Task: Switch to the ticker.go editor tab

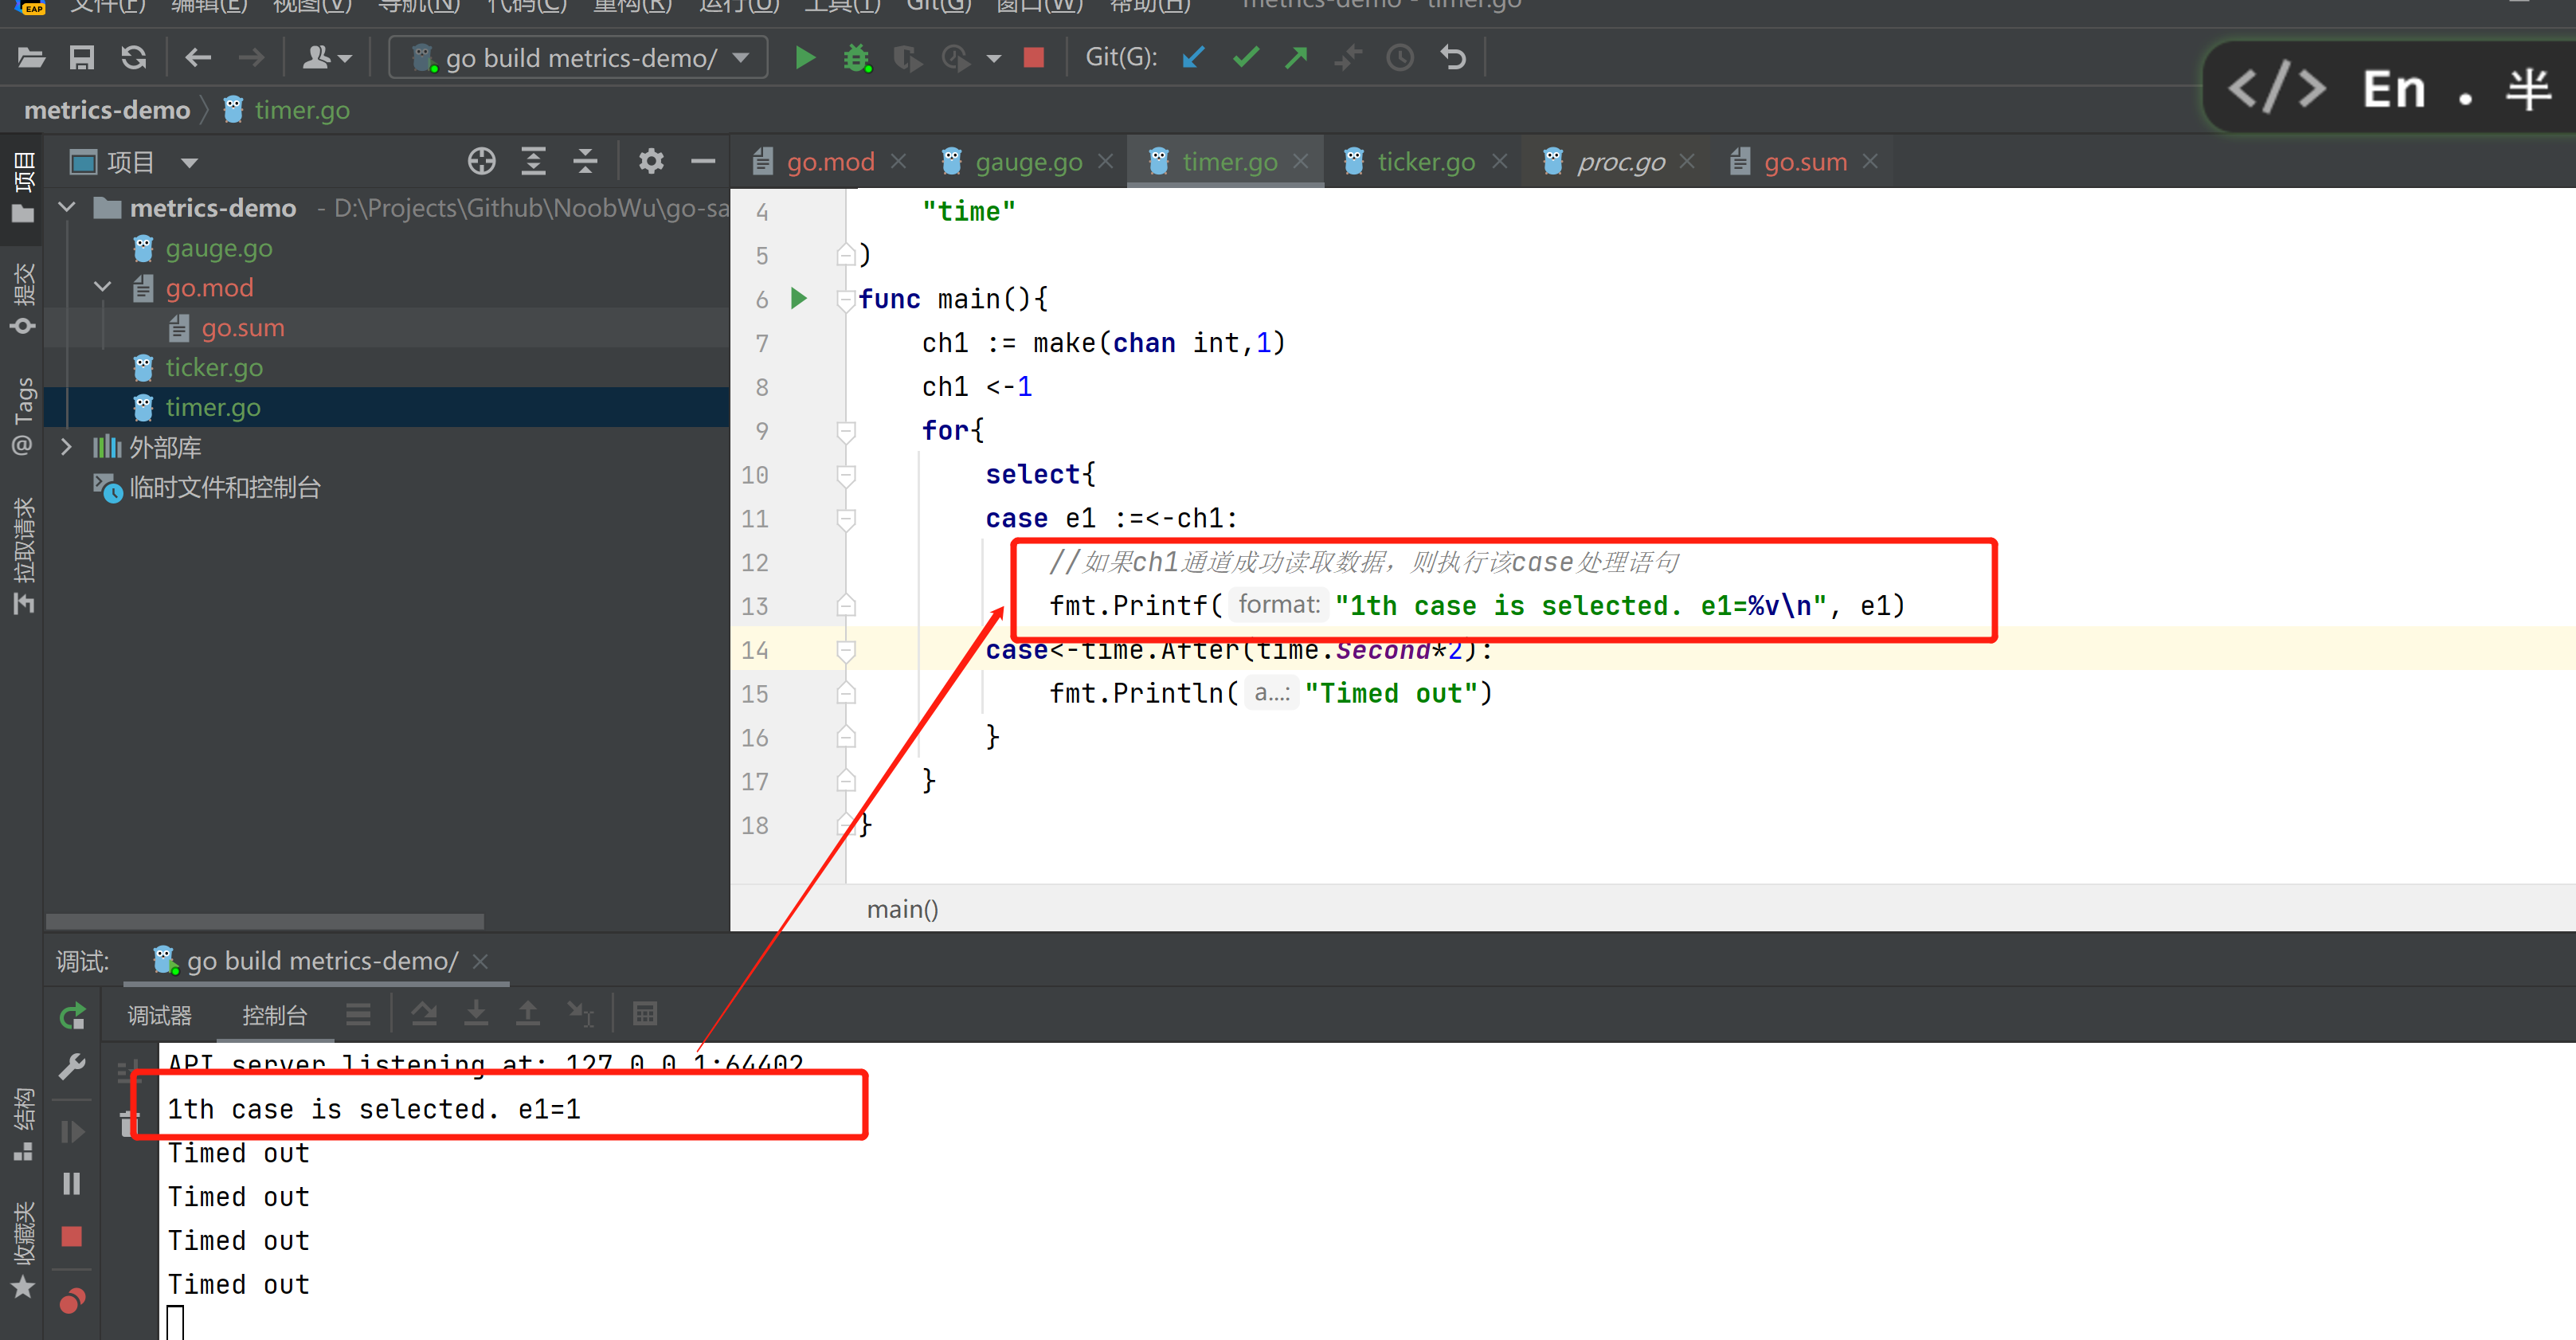Action: (1425, 162)
